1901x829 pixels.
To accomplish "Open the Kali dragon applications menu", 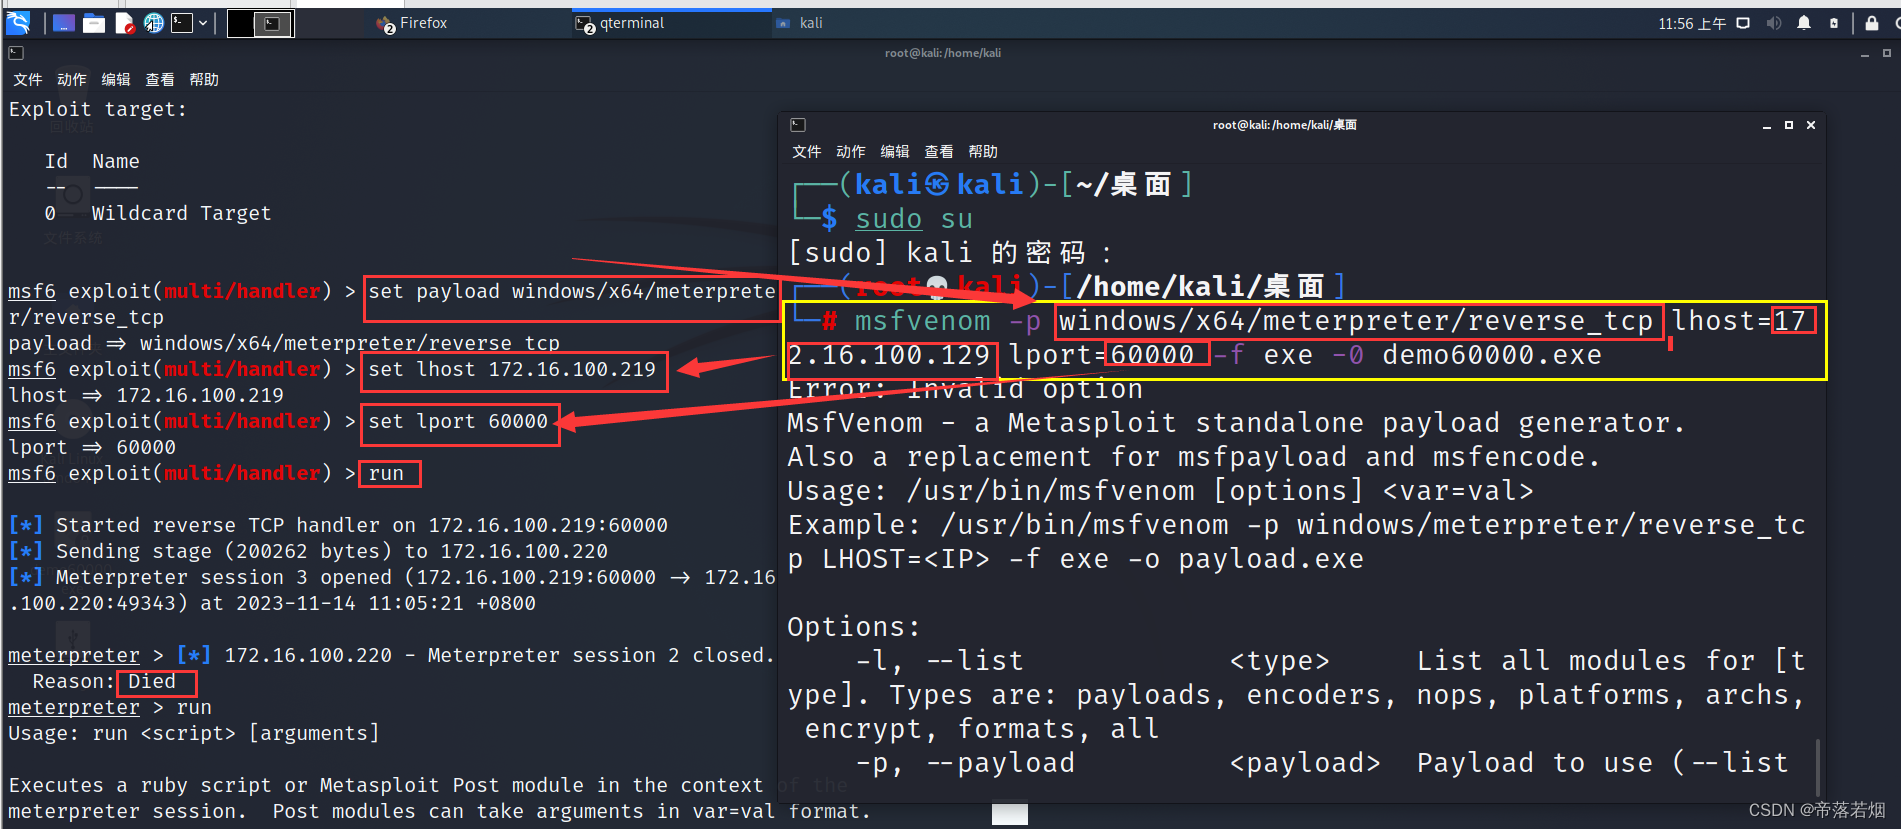I will (18, 23).
